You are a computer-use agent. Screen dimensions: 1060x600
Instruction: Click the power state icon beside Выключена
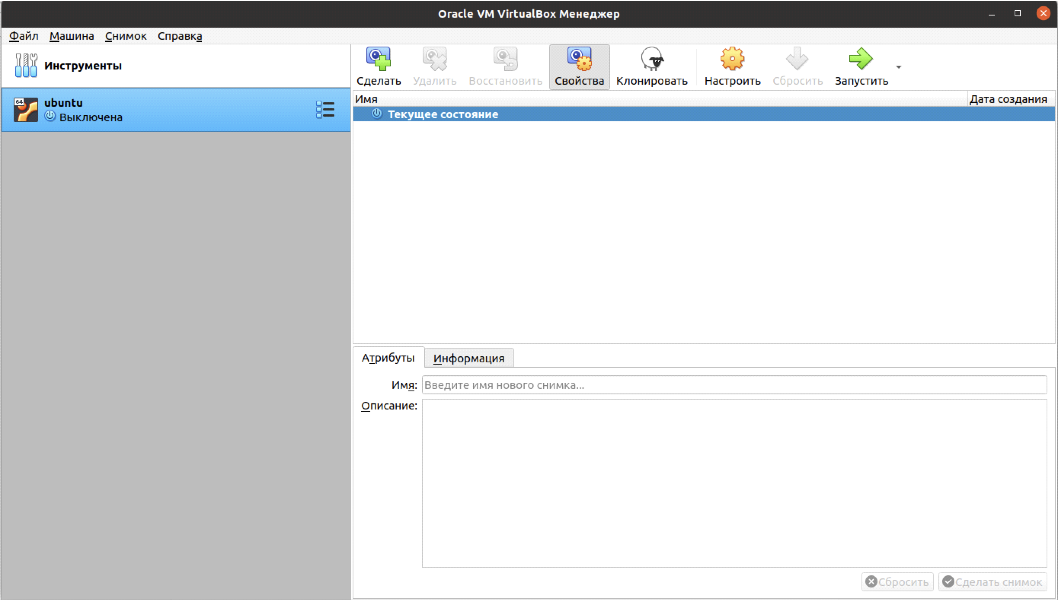(50, 116)
